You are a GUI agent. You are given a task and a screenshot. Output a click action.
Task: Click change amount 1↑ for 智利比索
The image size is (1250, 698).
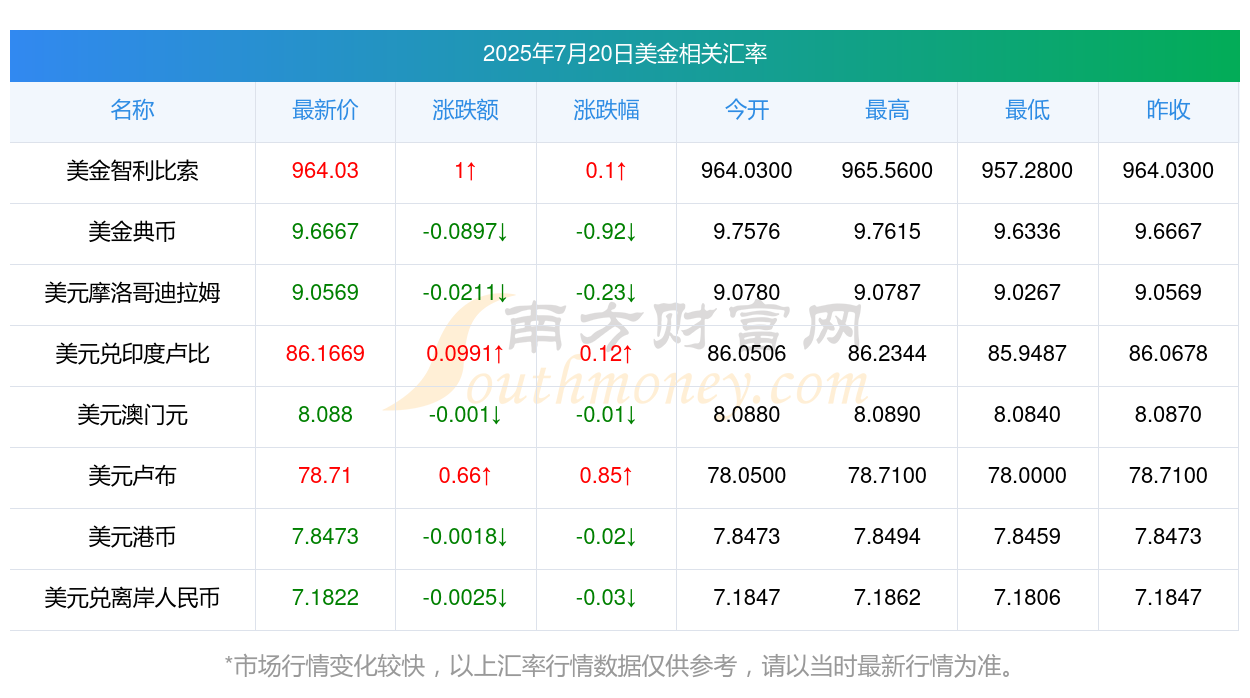[x=466, y=171]
